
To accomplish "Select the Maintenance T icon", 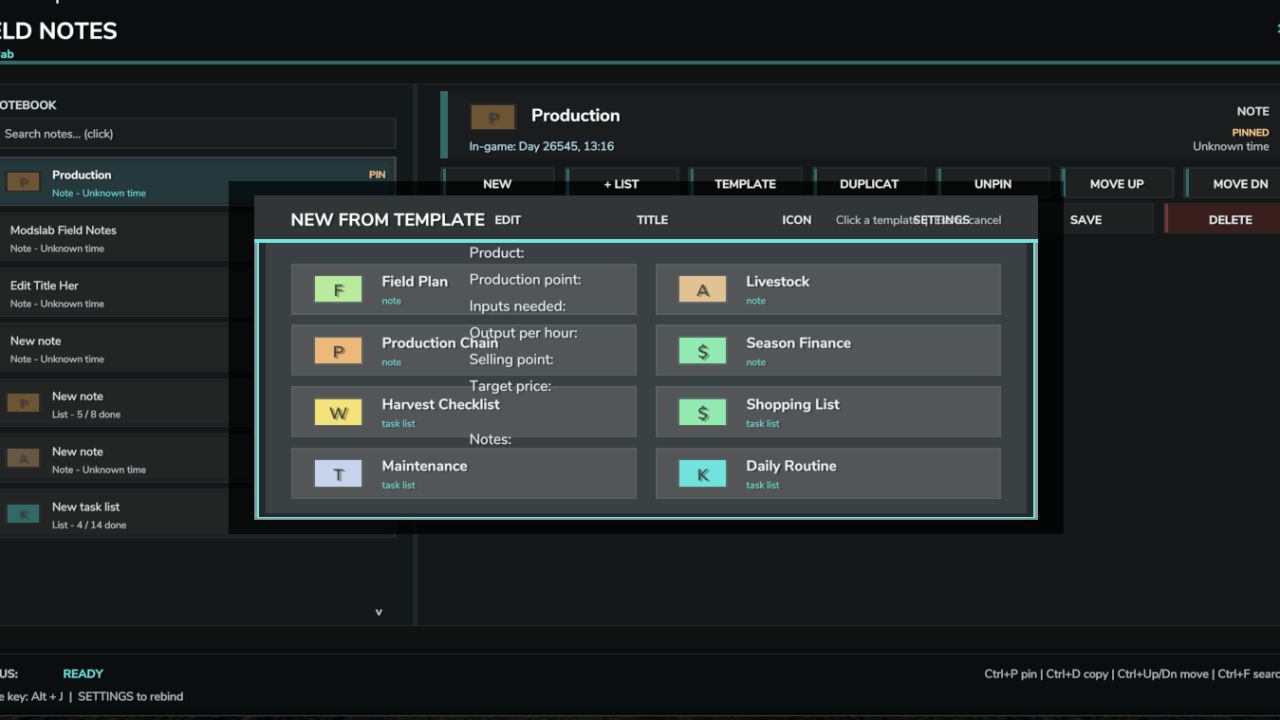I will click(x=338, y=474).
